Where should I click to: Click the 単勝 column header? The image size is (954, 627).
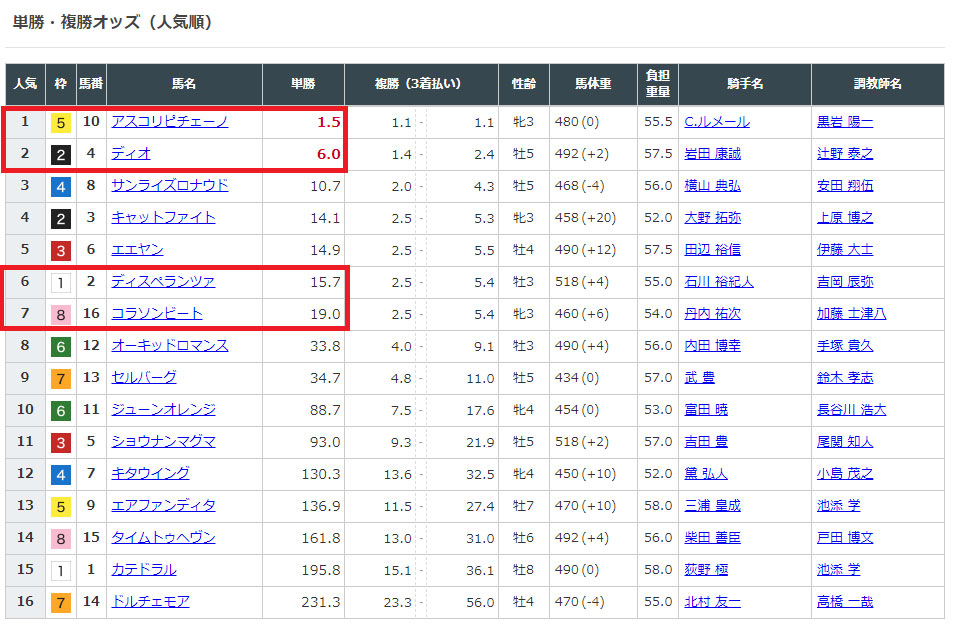pos(303,85)
